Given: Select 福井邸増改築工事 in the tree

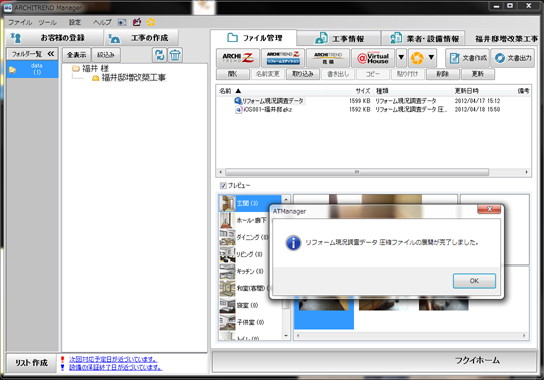Looking at the screenshot, I should pos(129,77).
